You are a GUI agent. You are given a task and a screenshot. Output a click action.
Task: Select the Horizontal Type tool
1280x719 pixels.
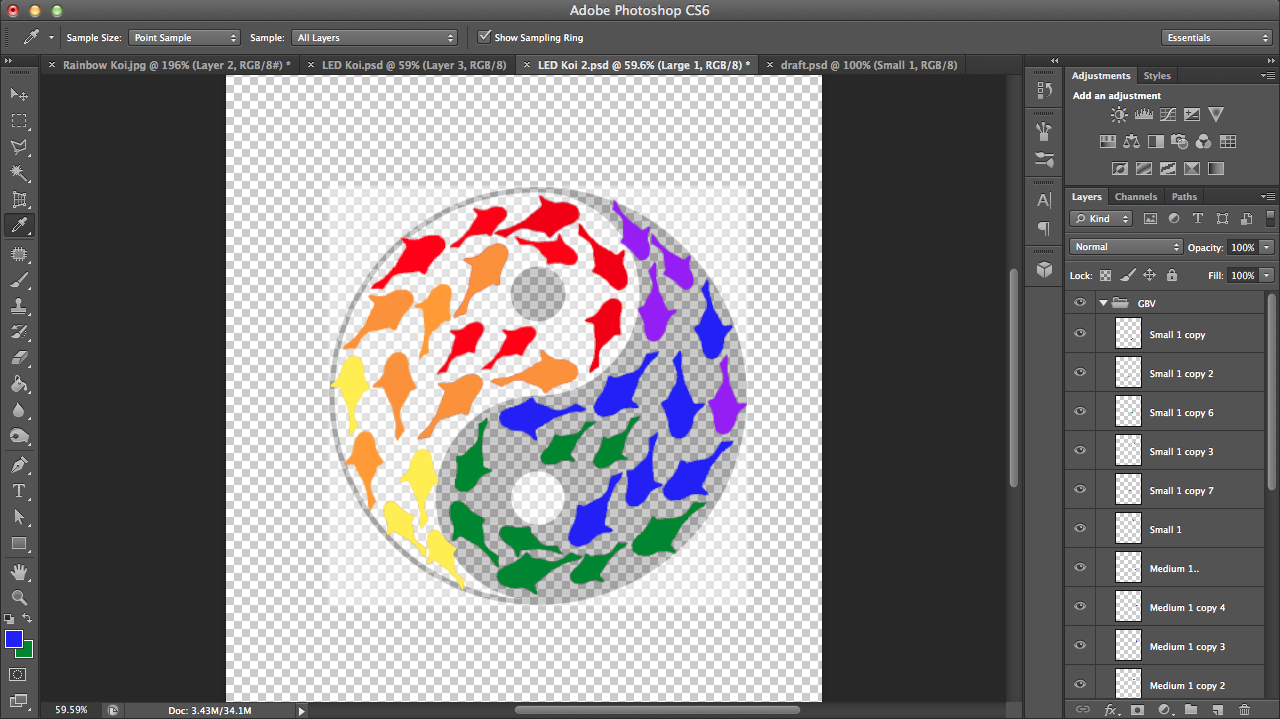point(18,490)
